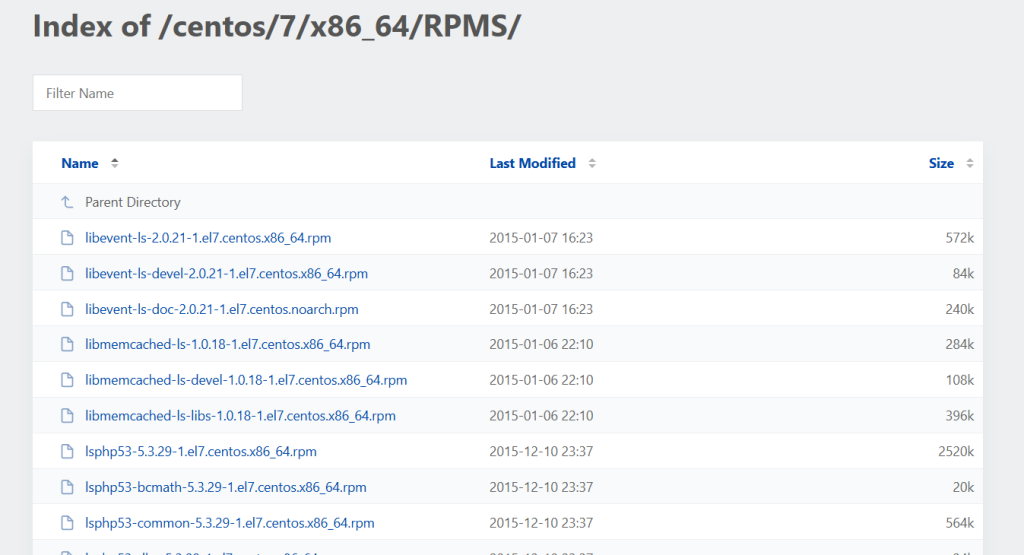Click file icon beside libevent-ls-doc noarch rpm
Image resolution: width=1024 pixels, height=555 pixels.
pyautogui.click(x=67, y=309)
